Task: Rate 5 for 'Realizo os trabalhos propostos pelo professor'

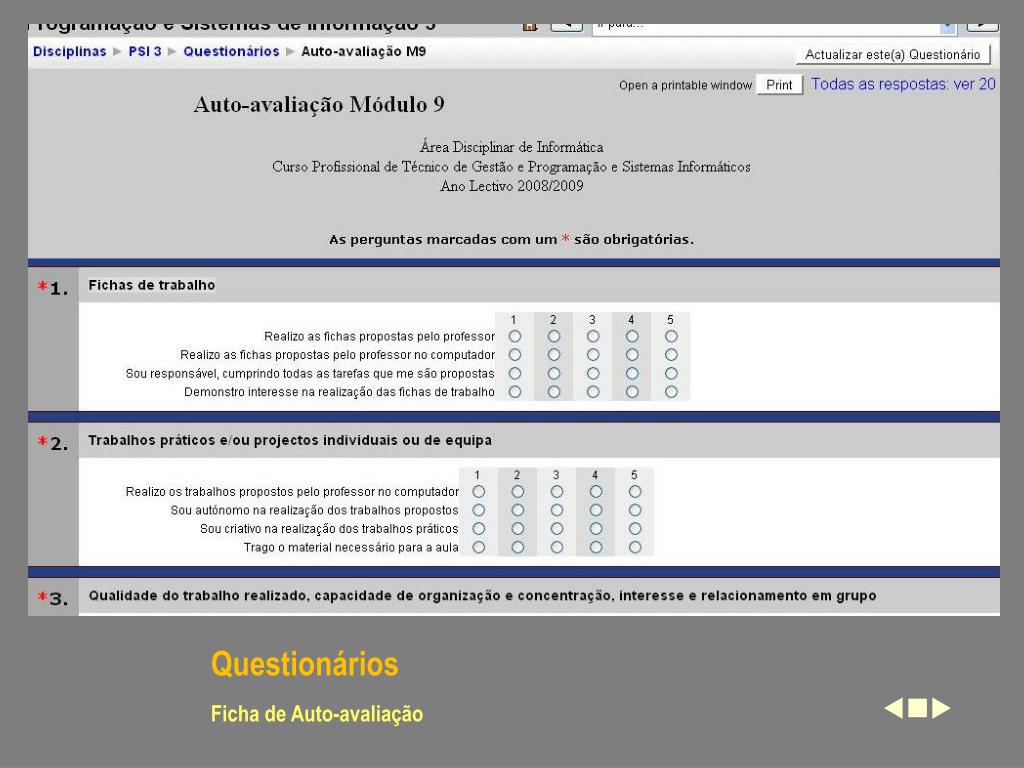Action: click(x=635, y=492)
